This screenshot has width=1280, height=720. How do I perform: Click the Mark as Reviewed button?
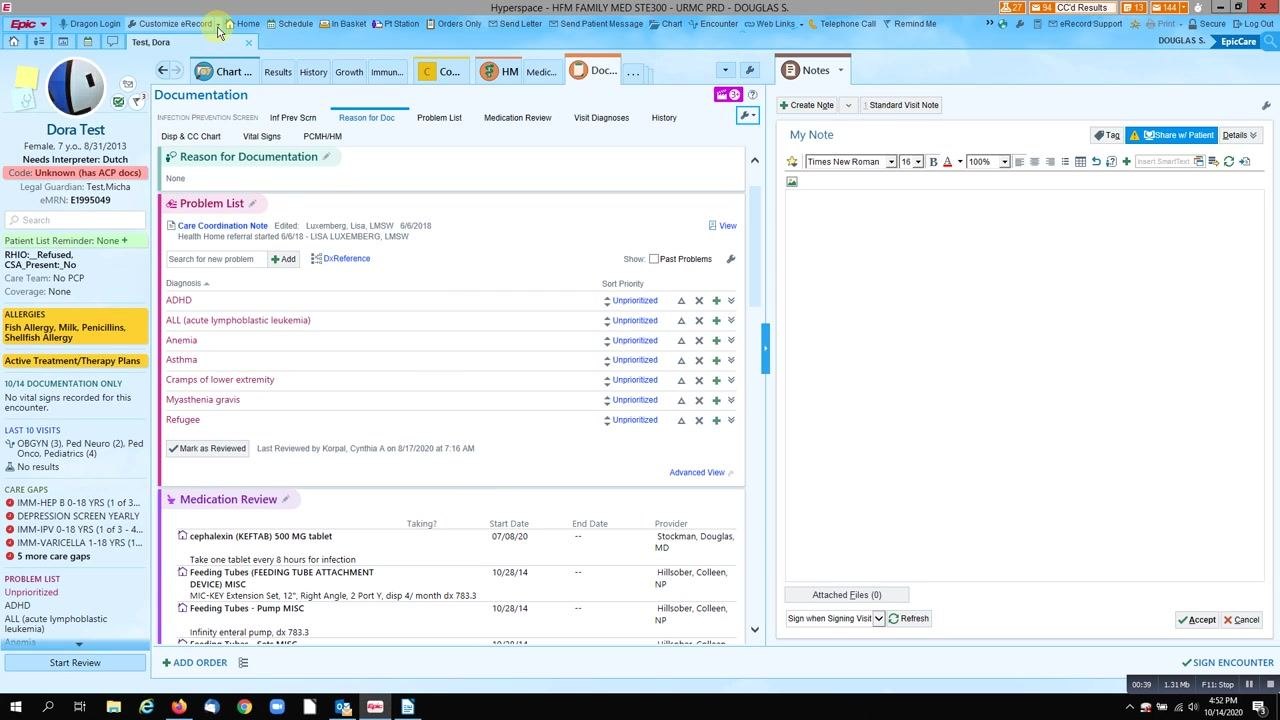(207, 449)
